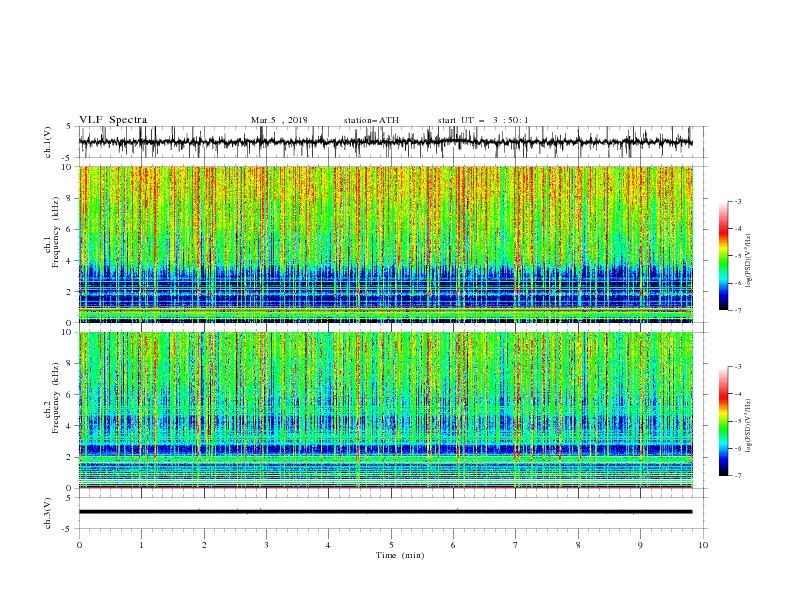Click the "Time (min)" x-axis label
Viewport: 792px width, 612px height.
click(400, 555)
